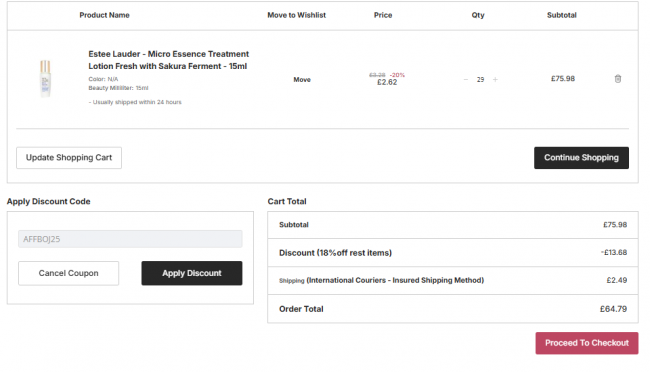
Task: Click the shipping cost £2.49
Action: click(x=617, y=280)
